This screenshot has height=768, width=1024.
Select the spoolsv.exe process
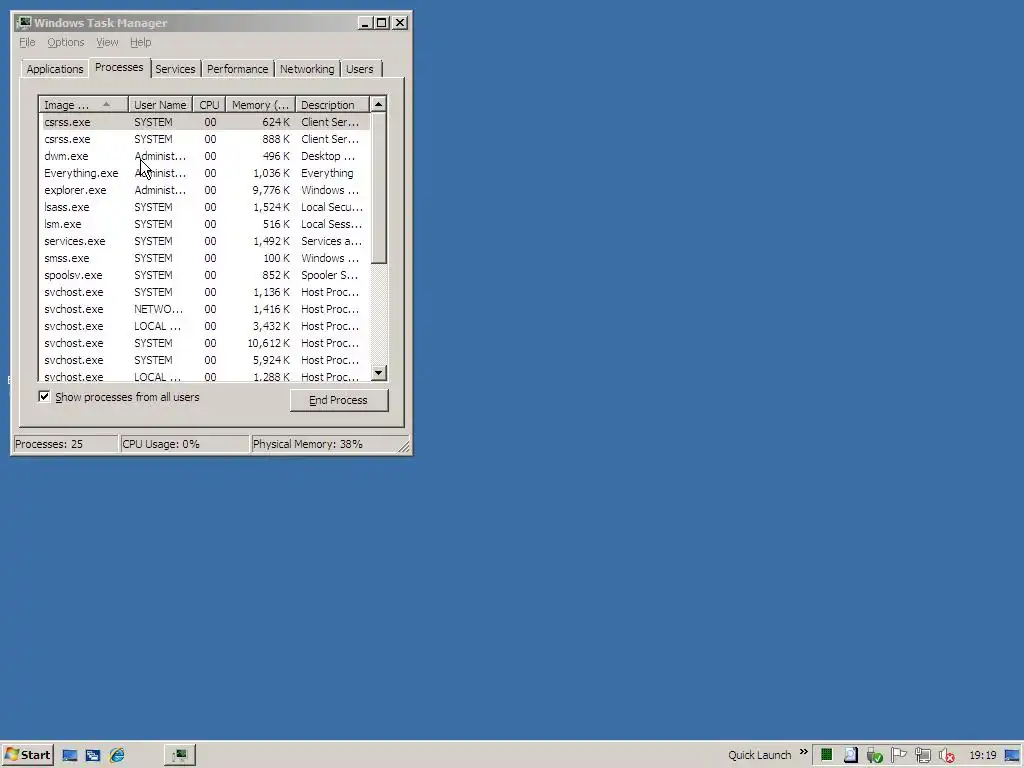point(204,275)
